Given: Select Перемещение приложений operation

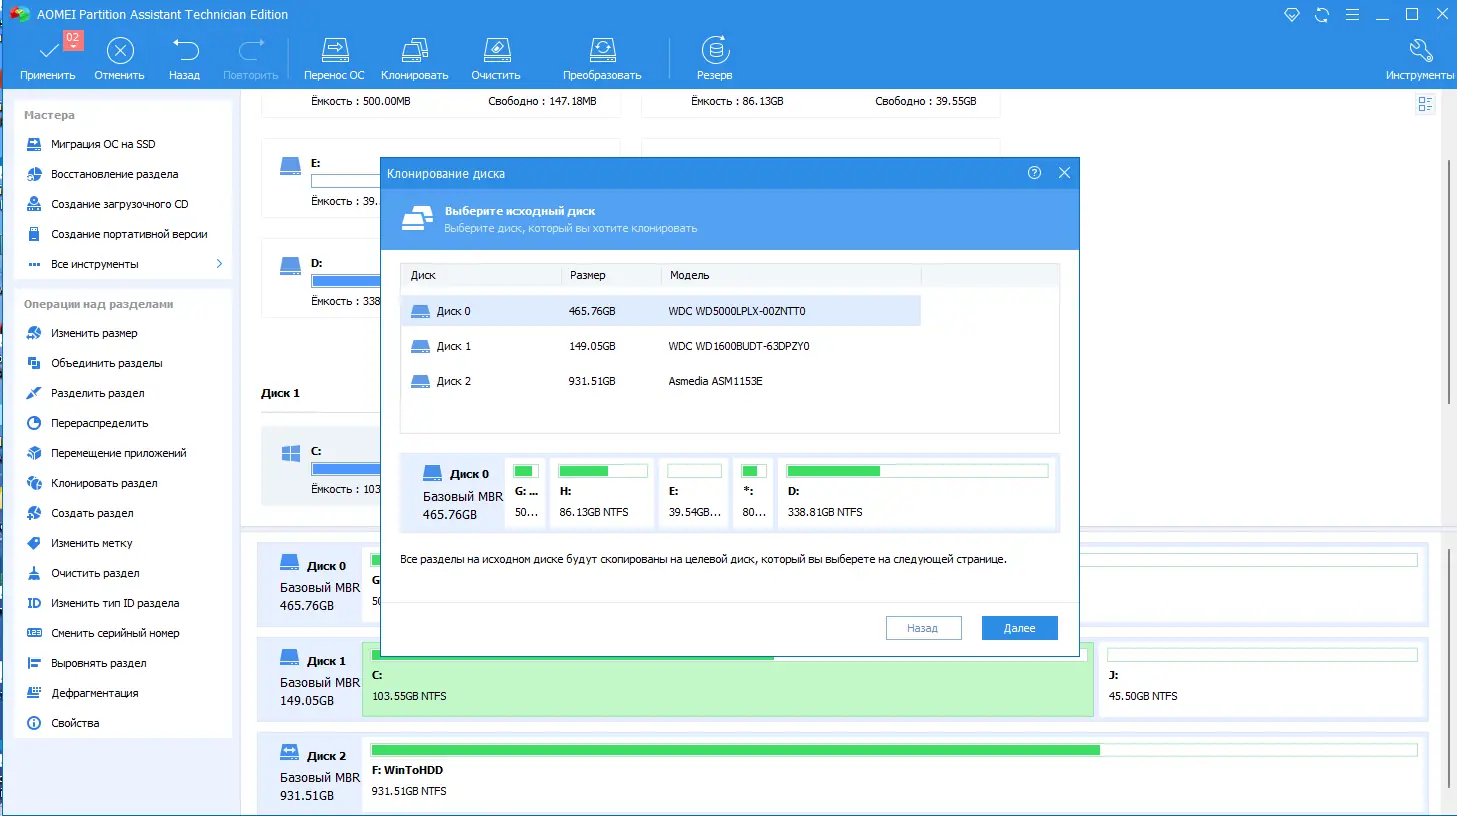Looking at the screenshot, I should (118, 453).
